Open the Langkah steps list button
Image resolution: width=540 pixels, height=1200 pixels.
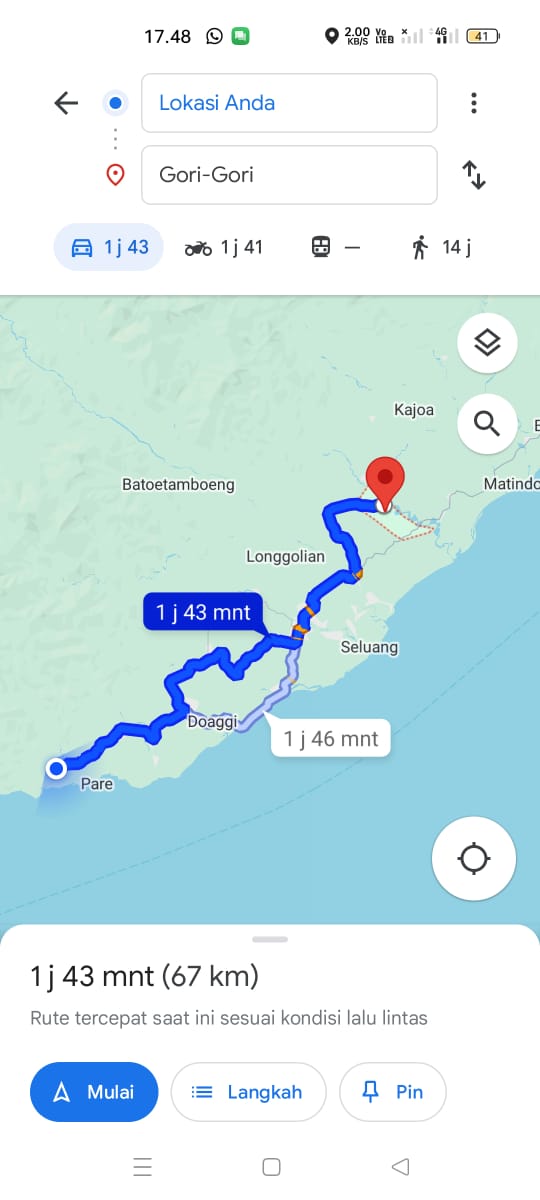point(248,1092)
